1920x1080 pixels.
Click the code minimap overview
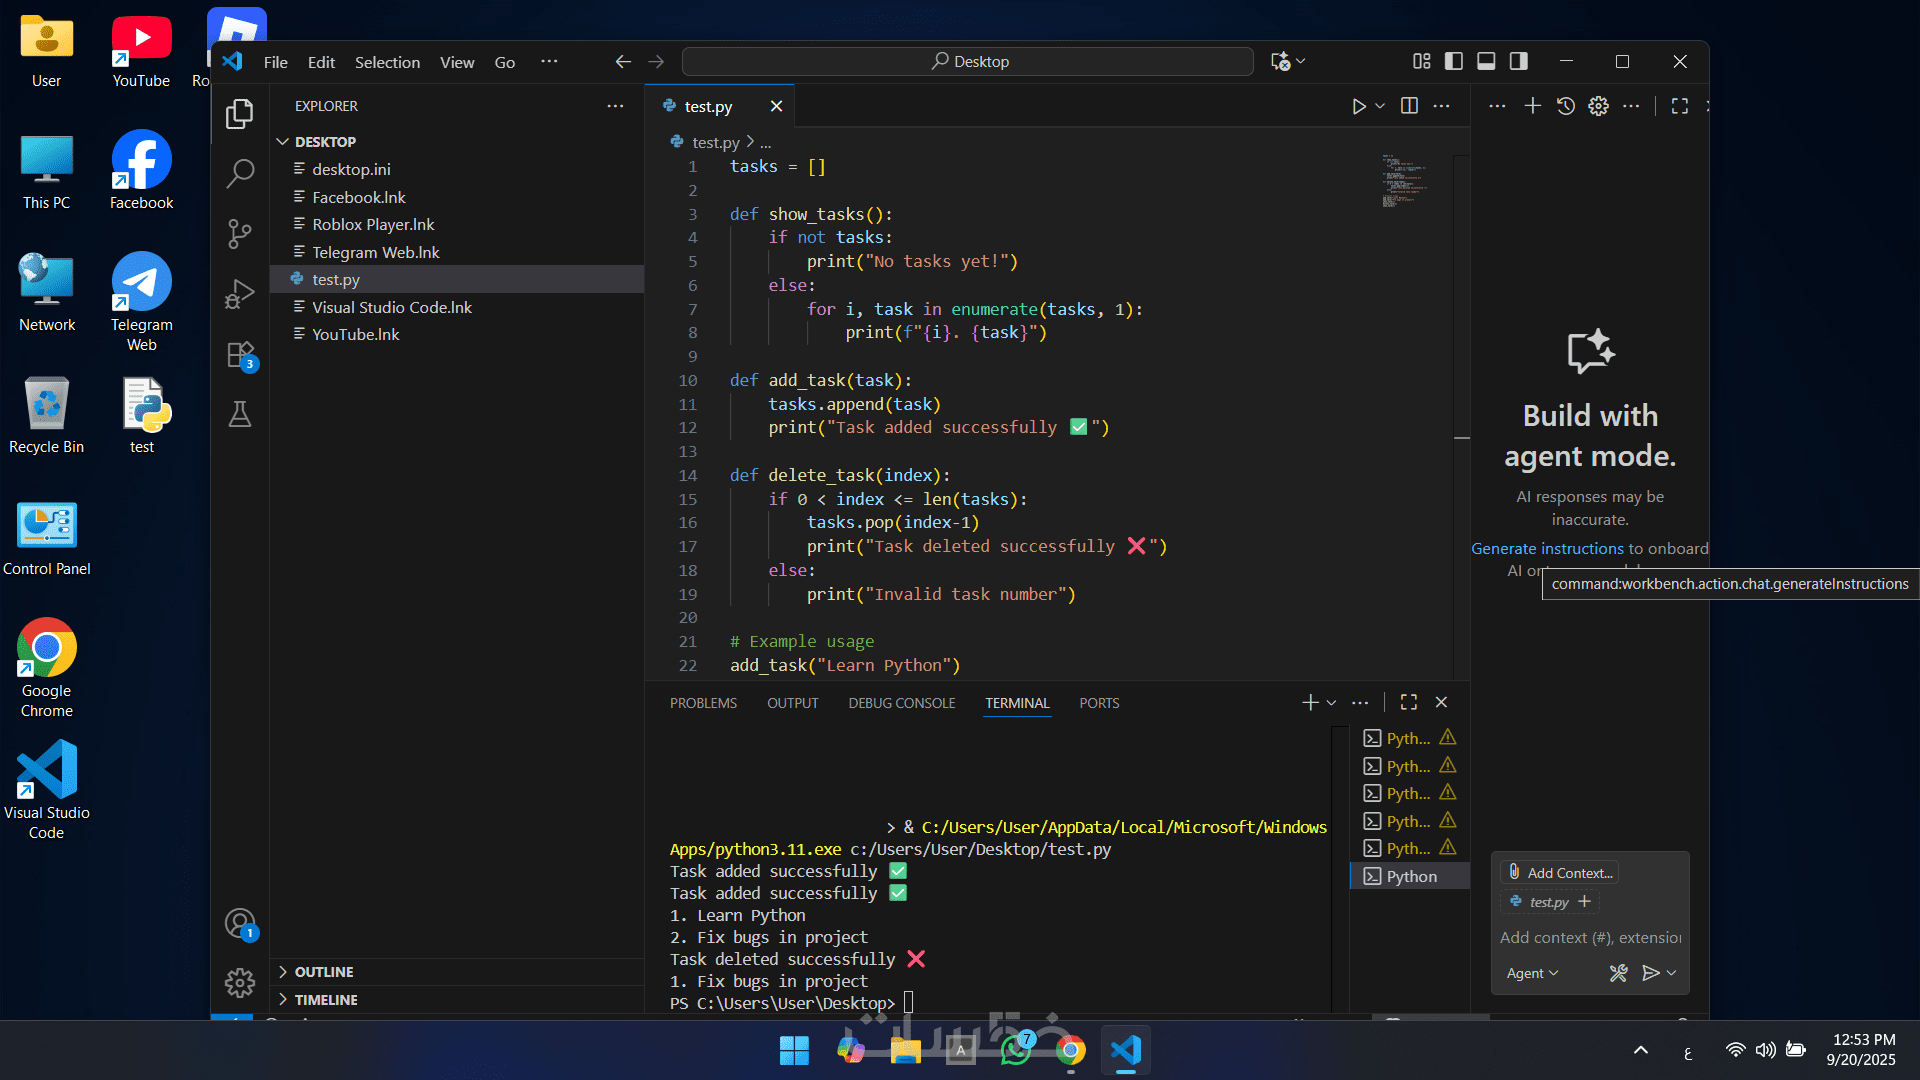point(1404,180)
